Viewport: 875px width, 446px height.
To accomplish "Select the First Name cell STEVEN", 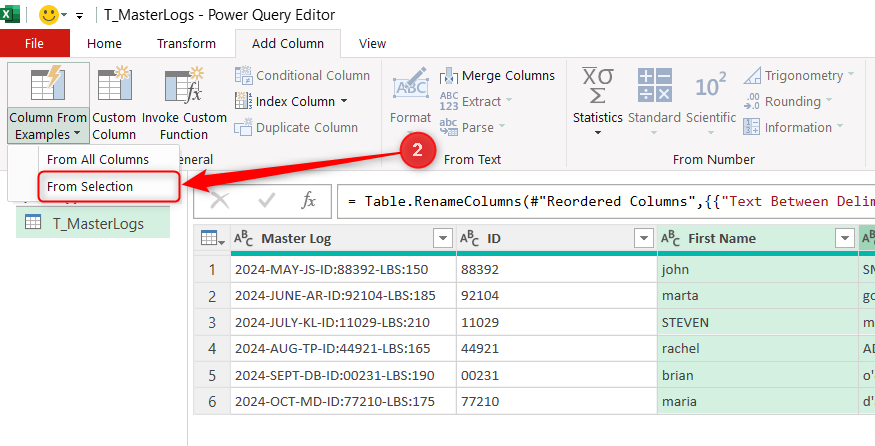I will click(x=757, y=322).
